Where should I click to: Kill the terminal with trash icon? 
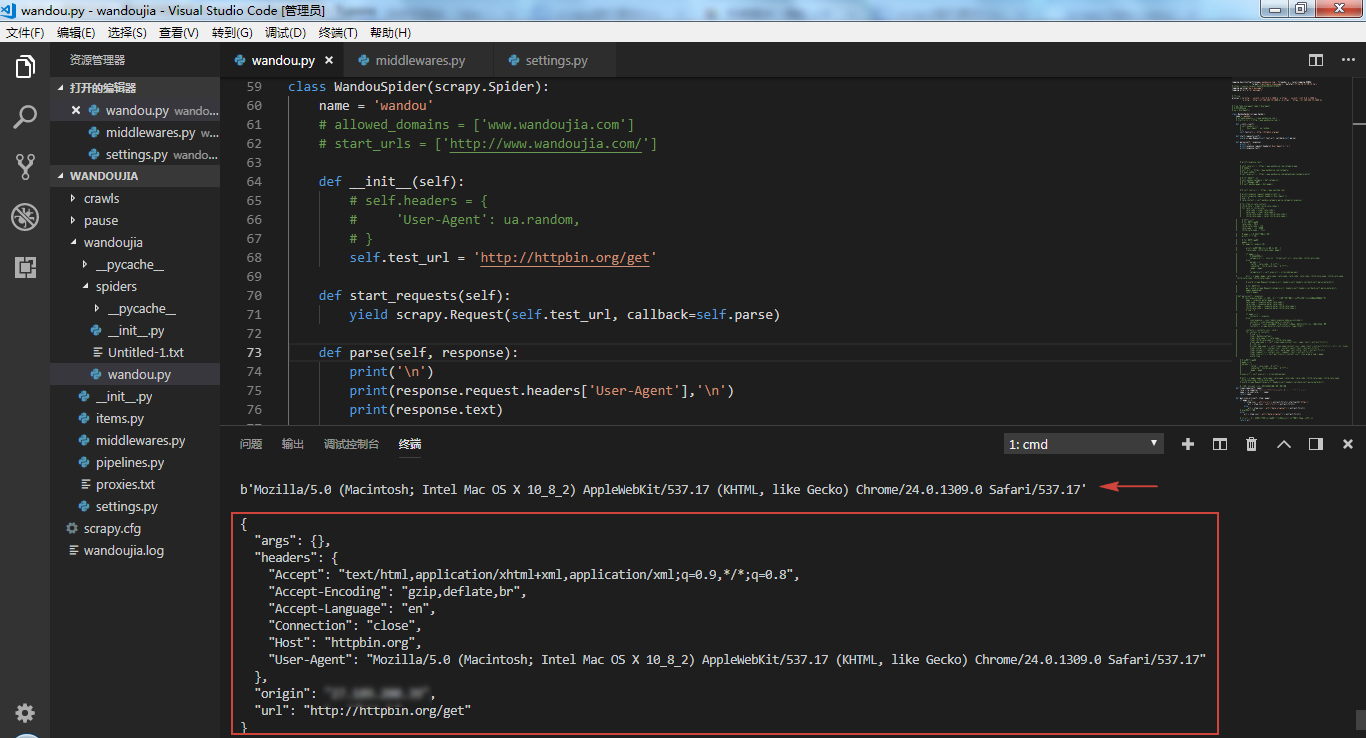[1252, 444]
